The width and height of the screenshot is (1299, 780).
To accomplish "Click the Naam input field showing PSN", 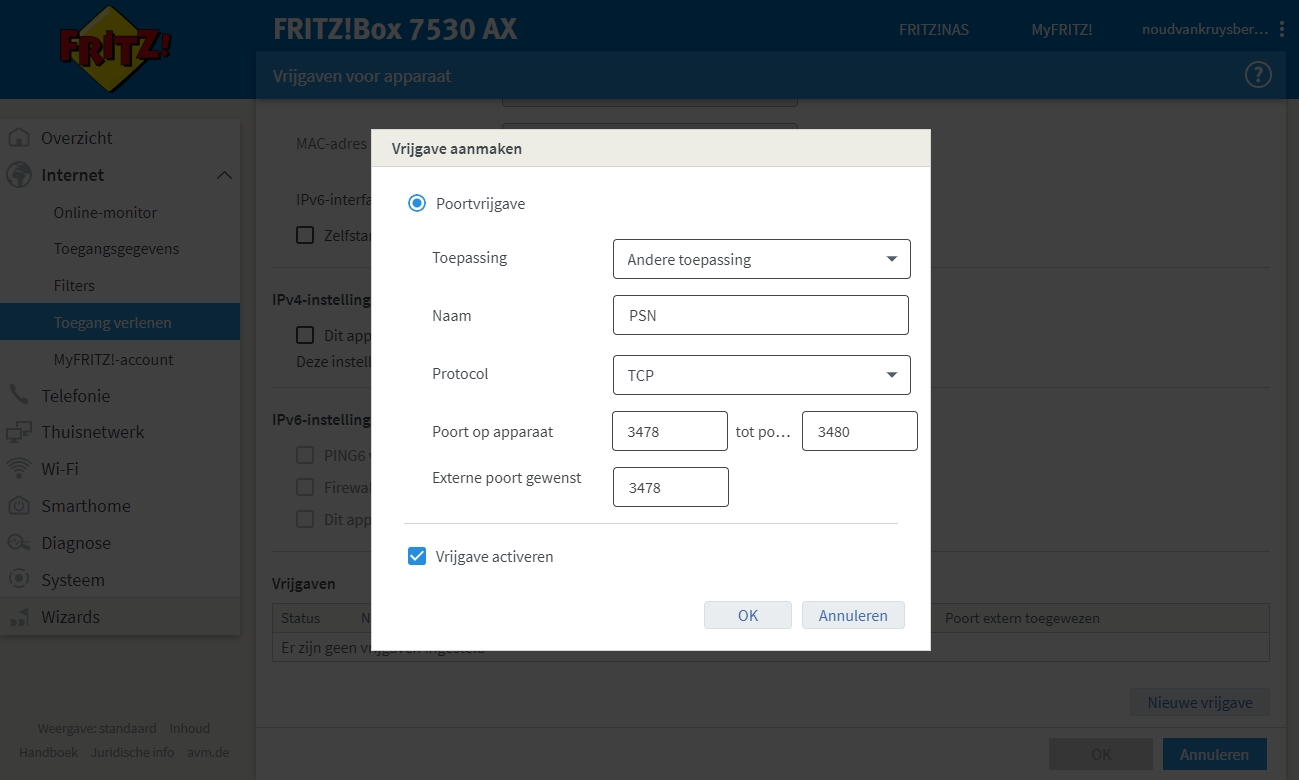I will click(x=760, y=314).
